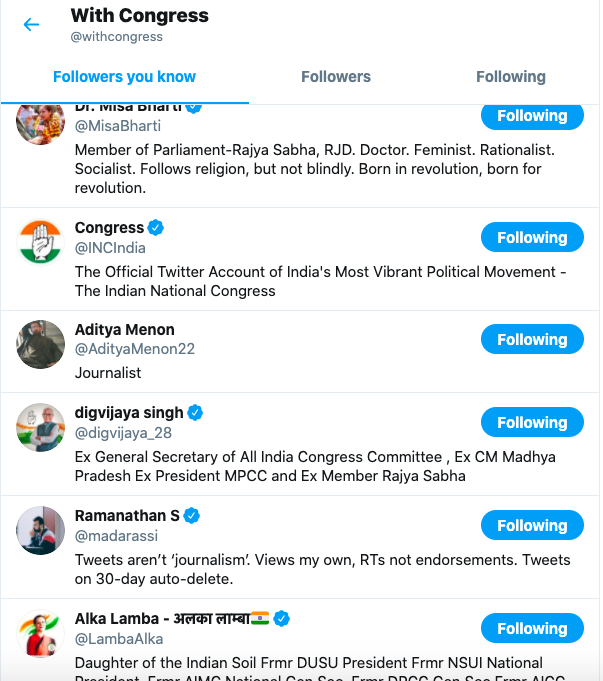Open the @MisaBharti handle link
This screenshot has height=681, width=603.
click(x=118, y=126)
